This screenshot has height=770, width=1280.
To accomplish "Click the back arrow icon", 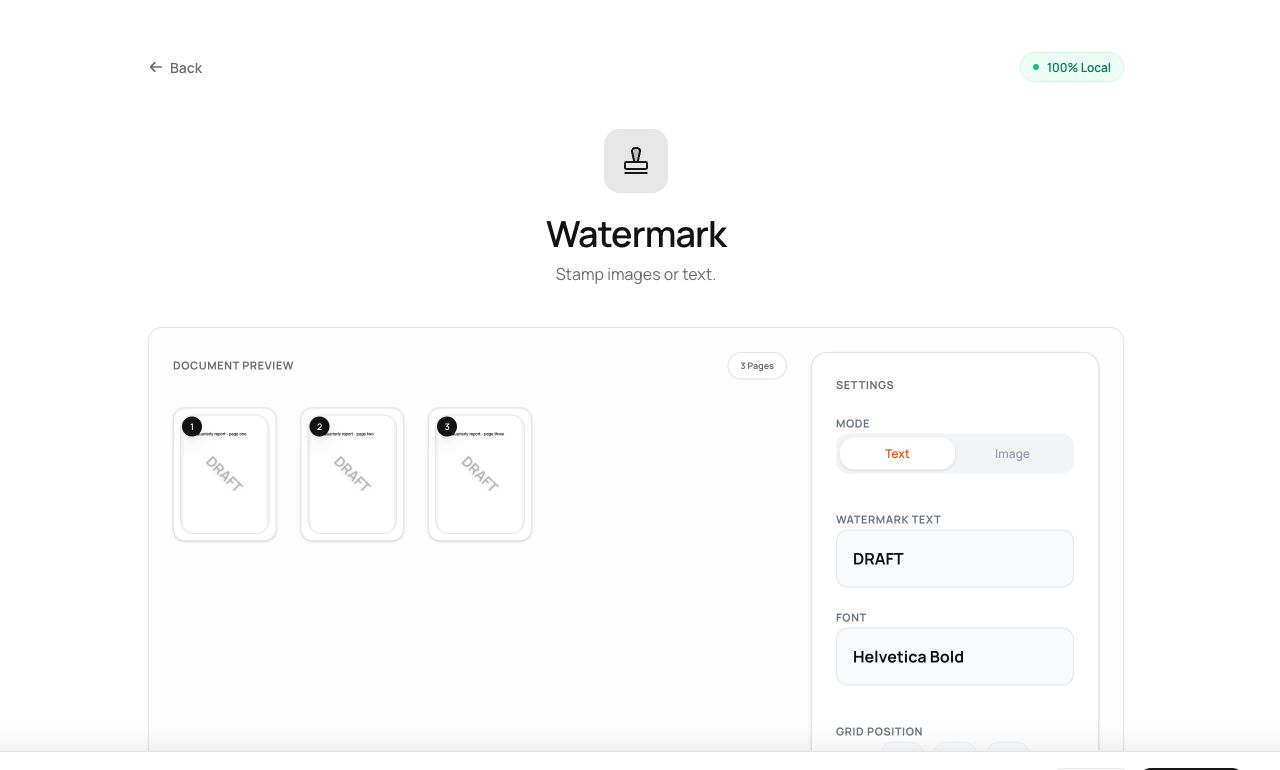I will point(155,67).
